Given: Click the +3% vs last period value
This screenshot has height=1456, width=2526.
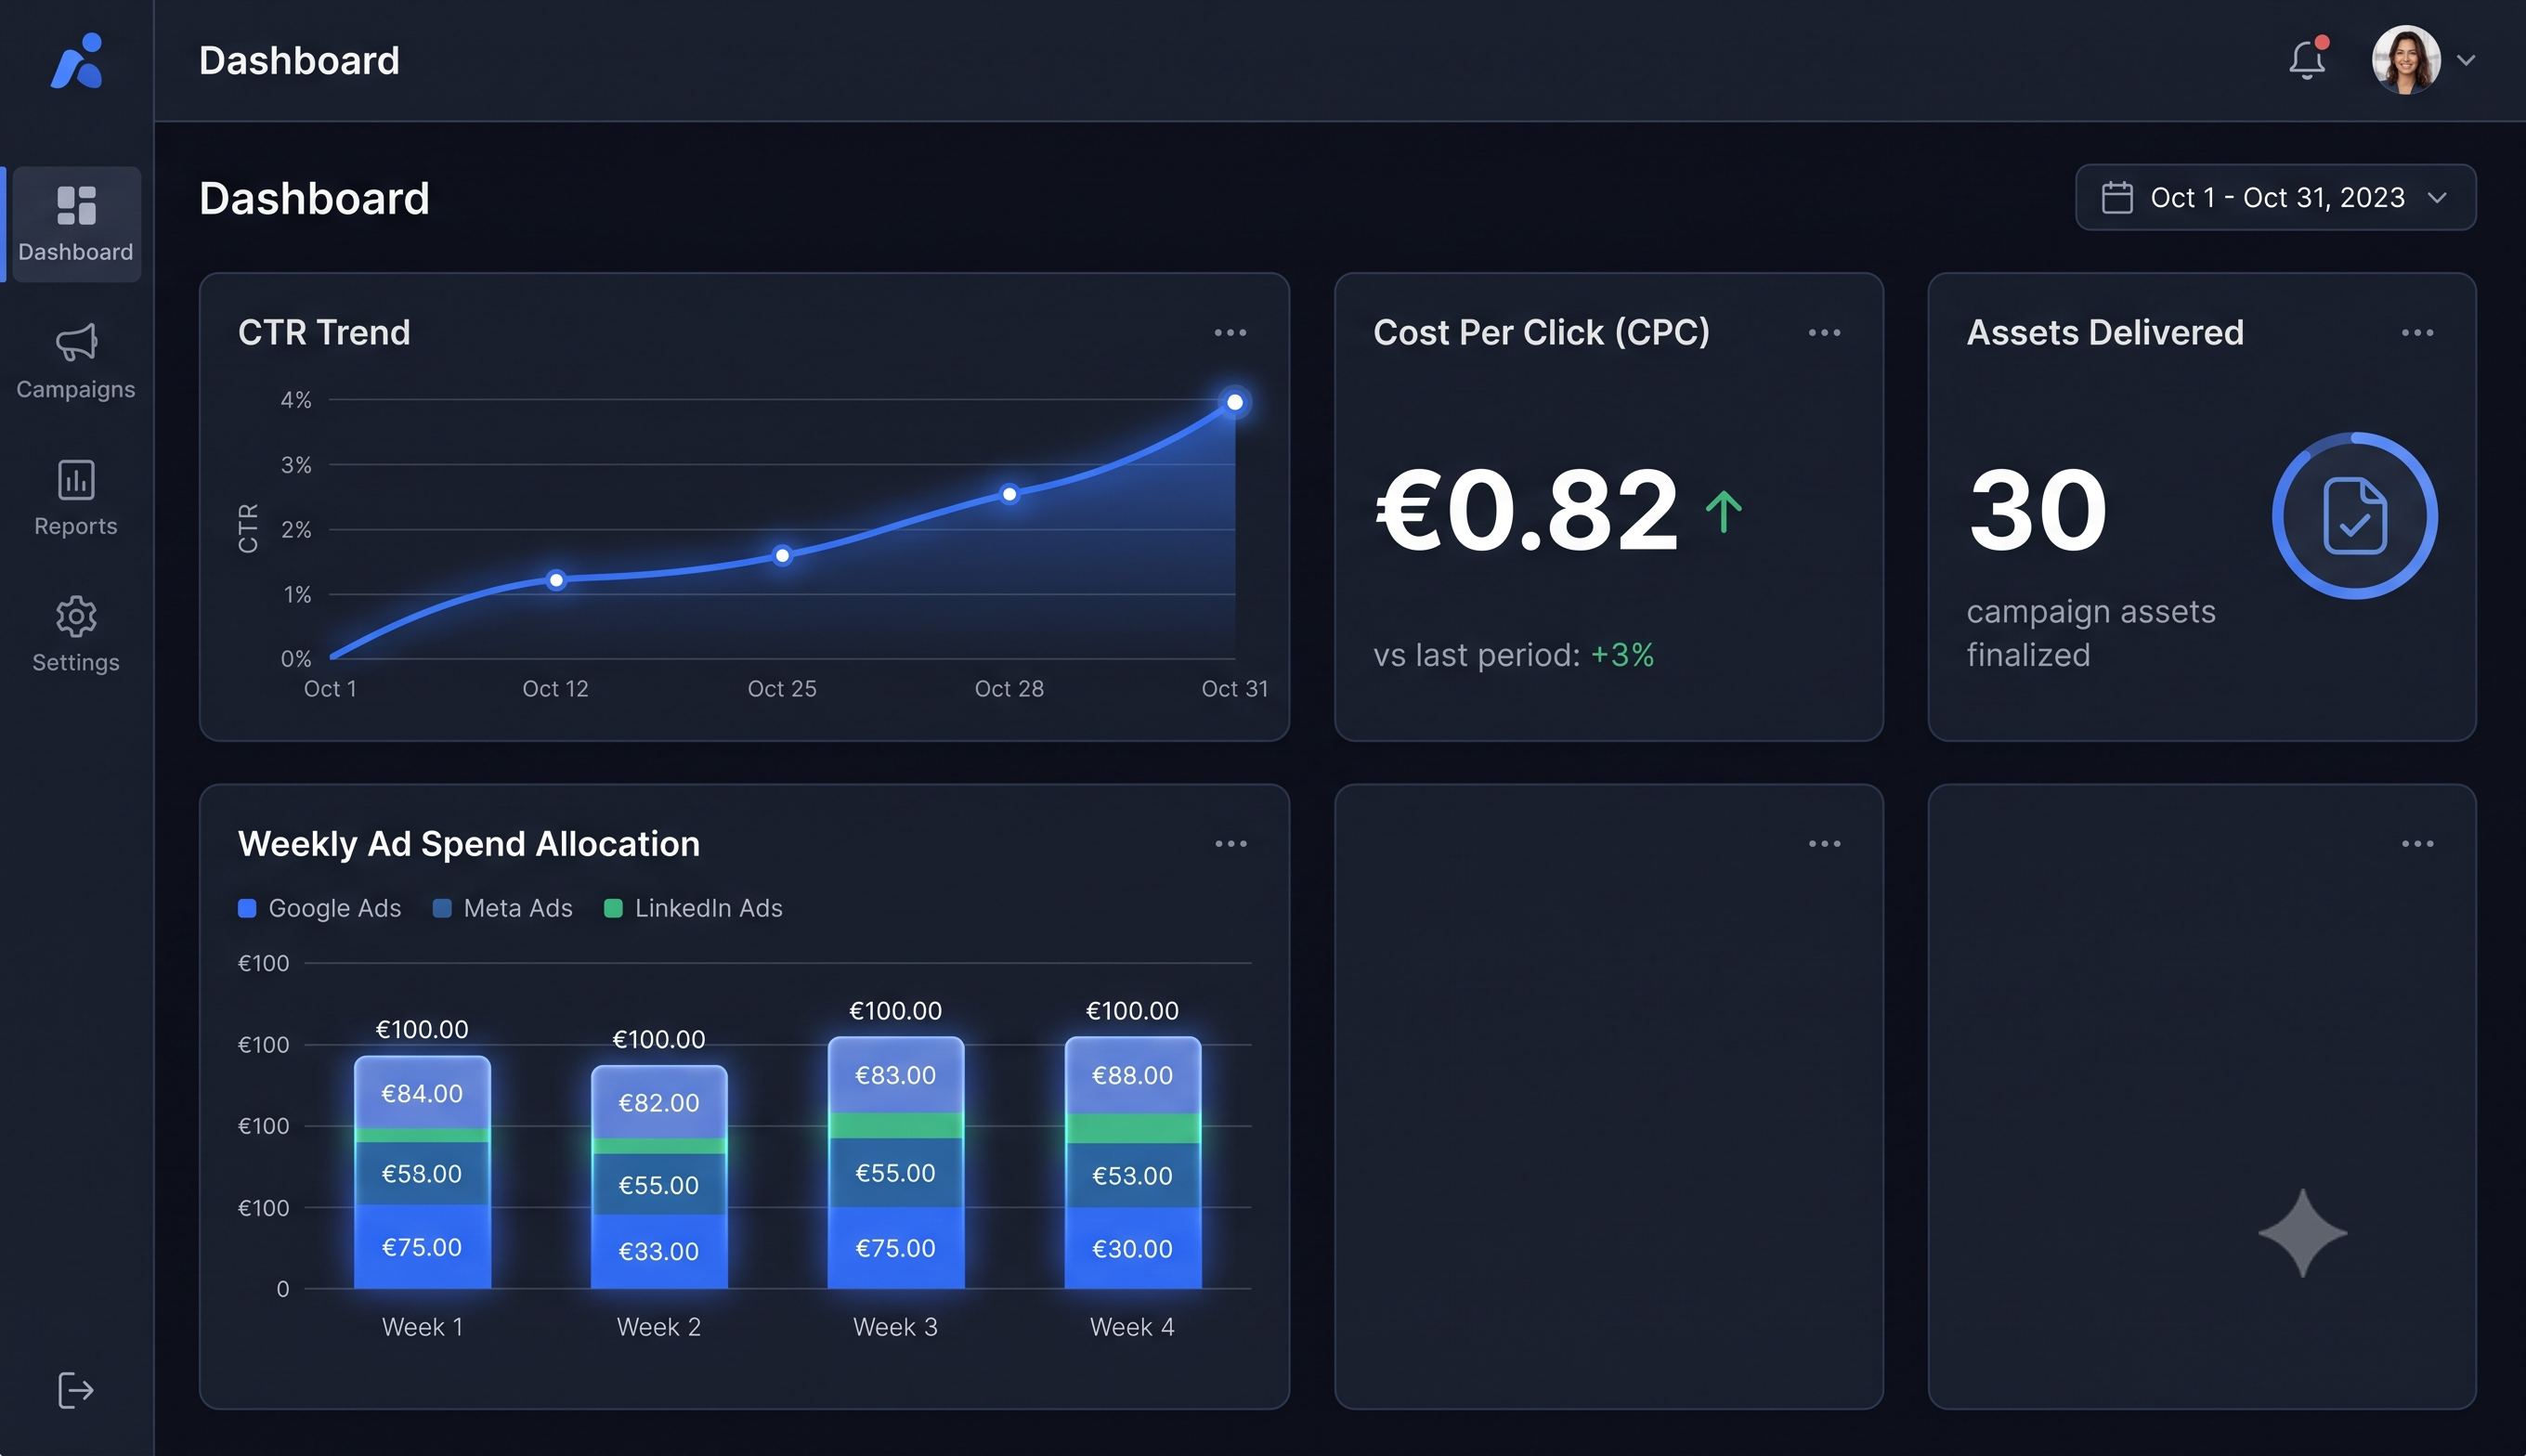Looking at the screenshot, I should pos(1622,655).
